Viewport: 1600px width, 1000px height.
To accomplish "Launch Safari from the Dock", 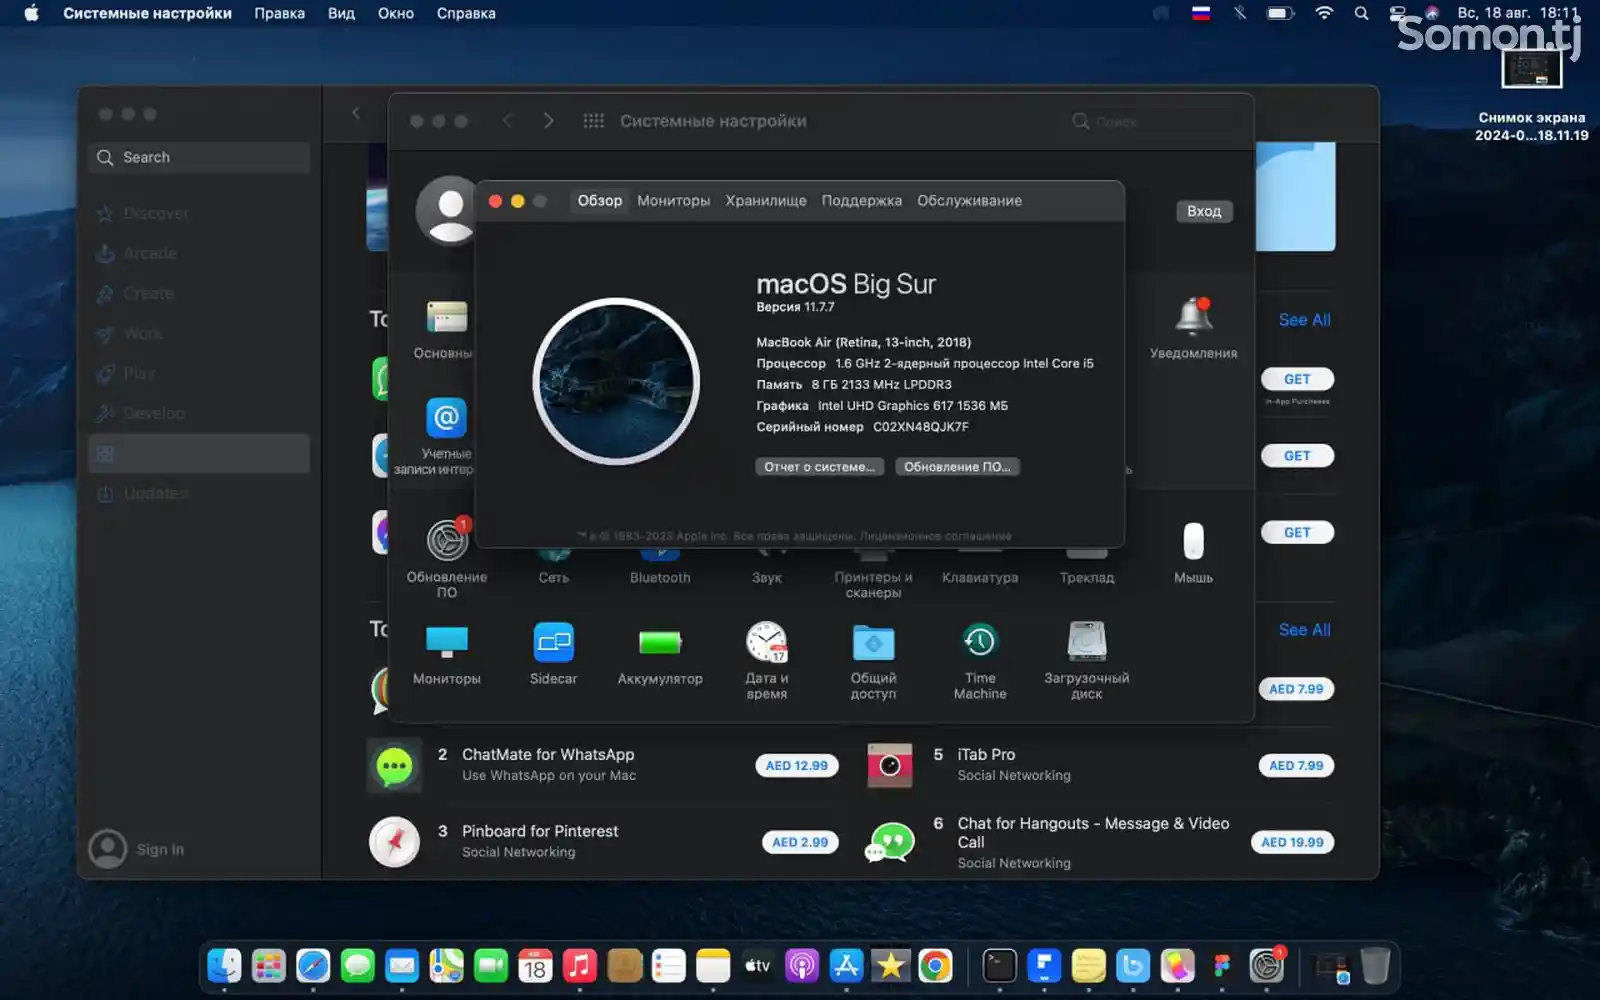I will pos(313,965).
